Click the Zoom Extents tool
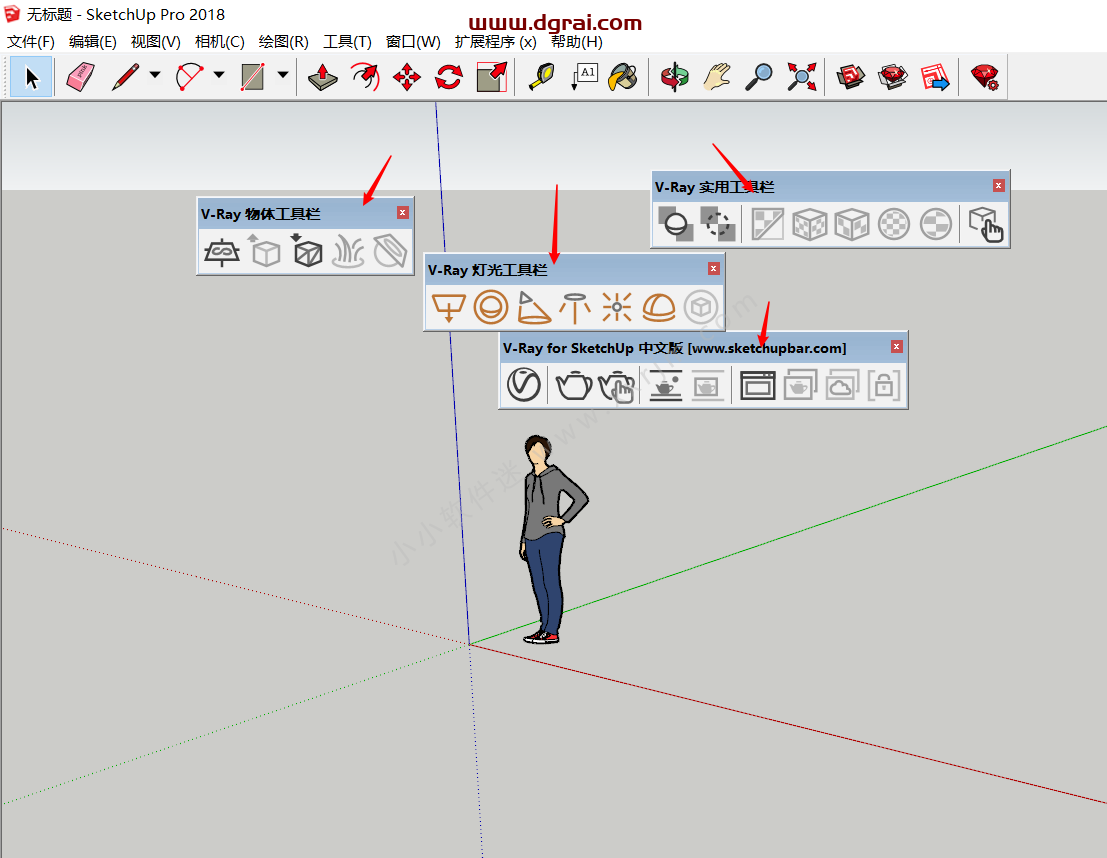The height and width of the screenshot is (858, 1107). click(802, 77)
